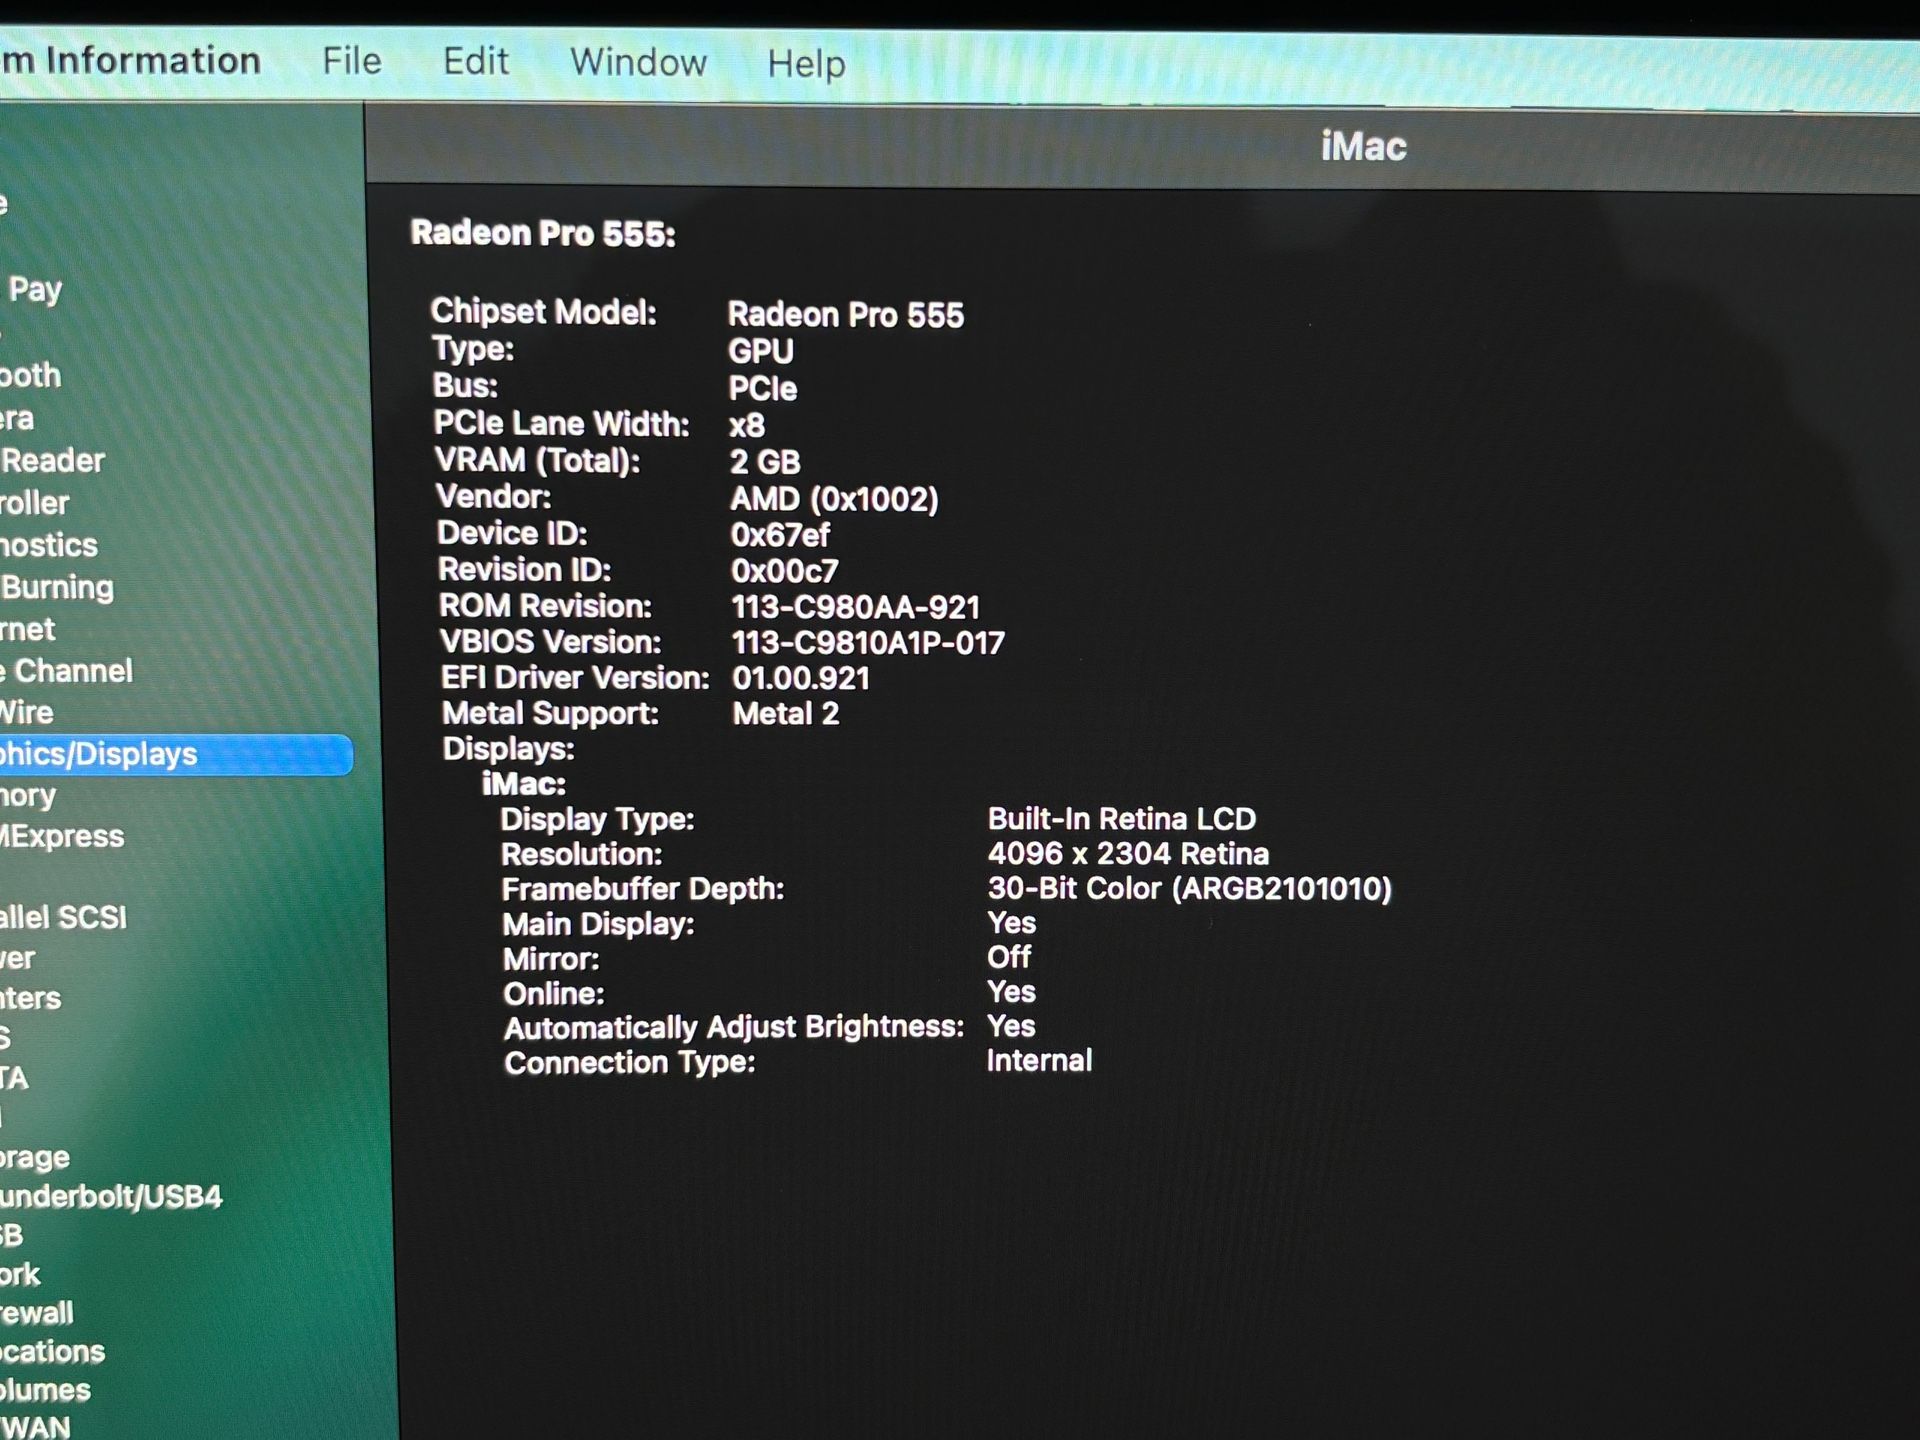Viewport: 1920px width, 1440px height.
Task: Select the Camera sidebar item
Action: 17,418
